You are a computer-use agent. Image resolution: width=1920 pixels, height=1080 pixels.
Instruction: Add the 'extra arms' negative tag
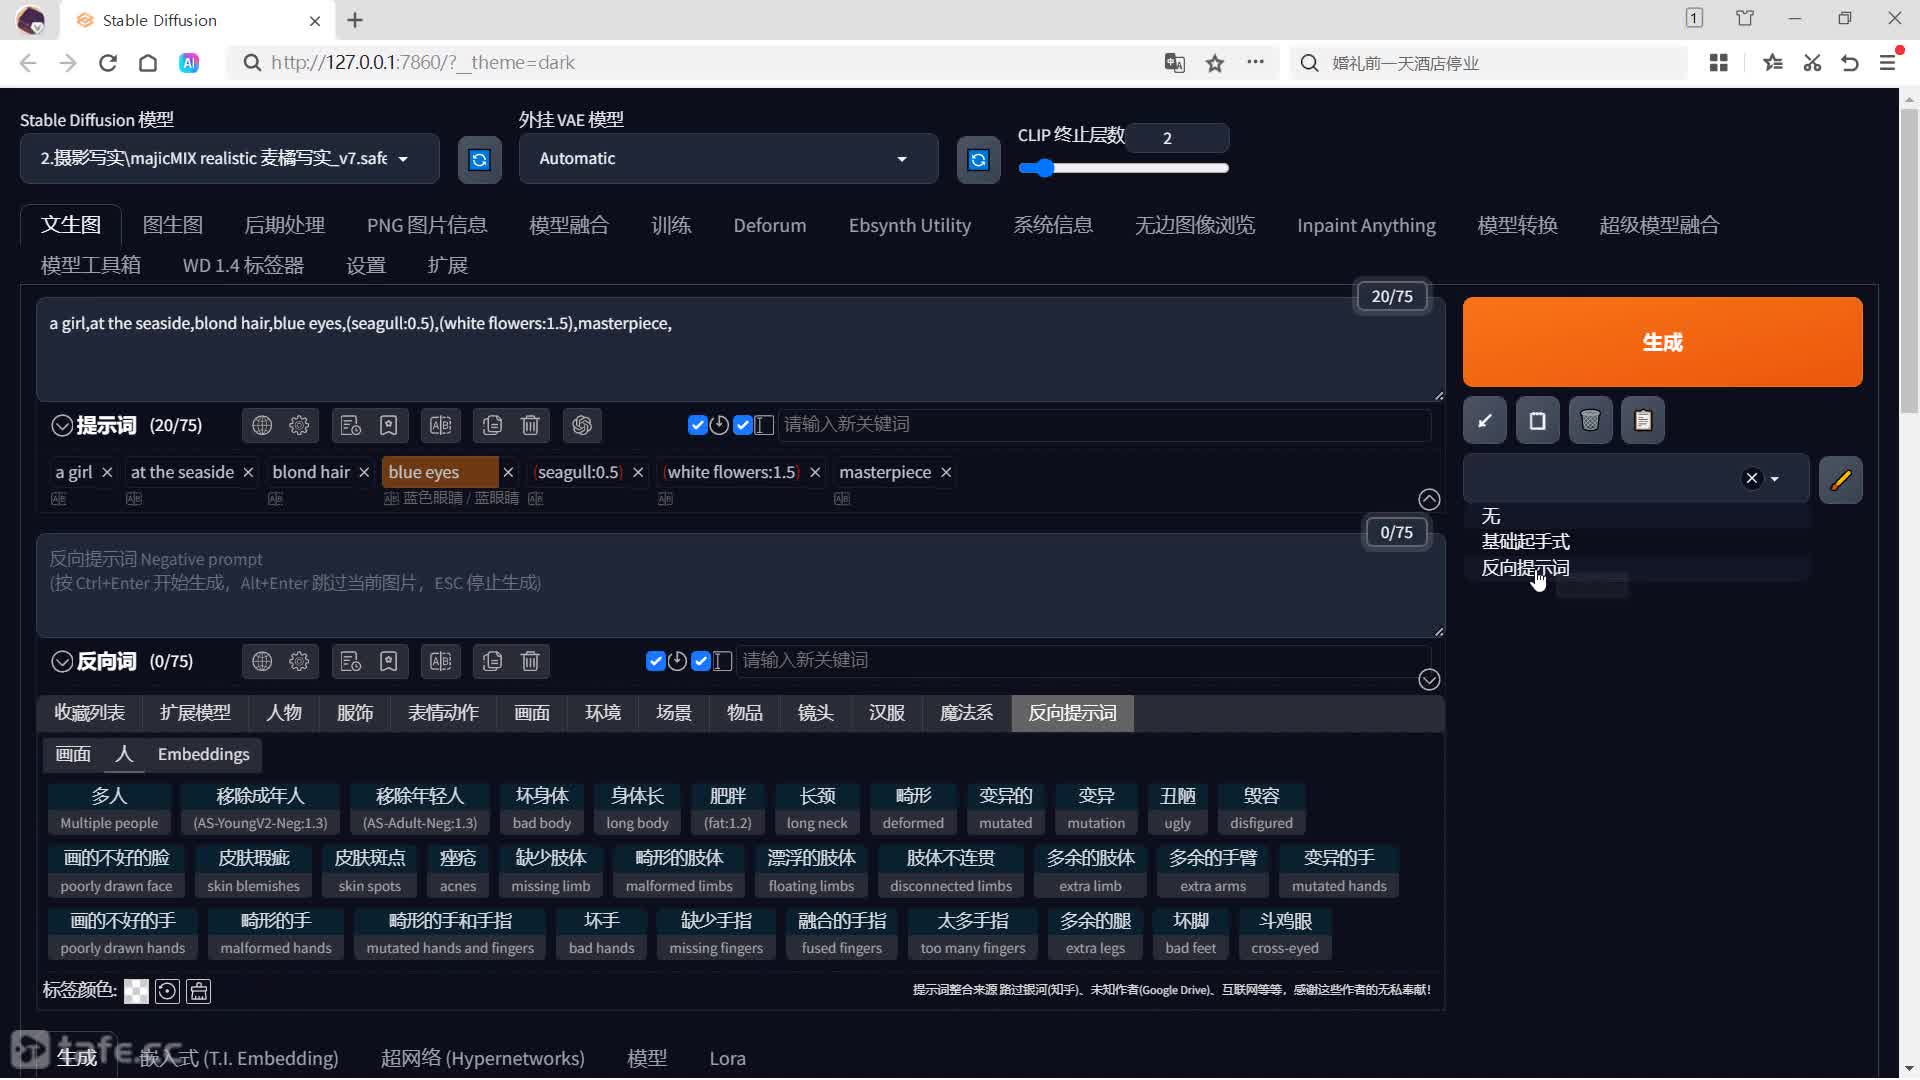pyautogui.click(x=1212, y=872)
